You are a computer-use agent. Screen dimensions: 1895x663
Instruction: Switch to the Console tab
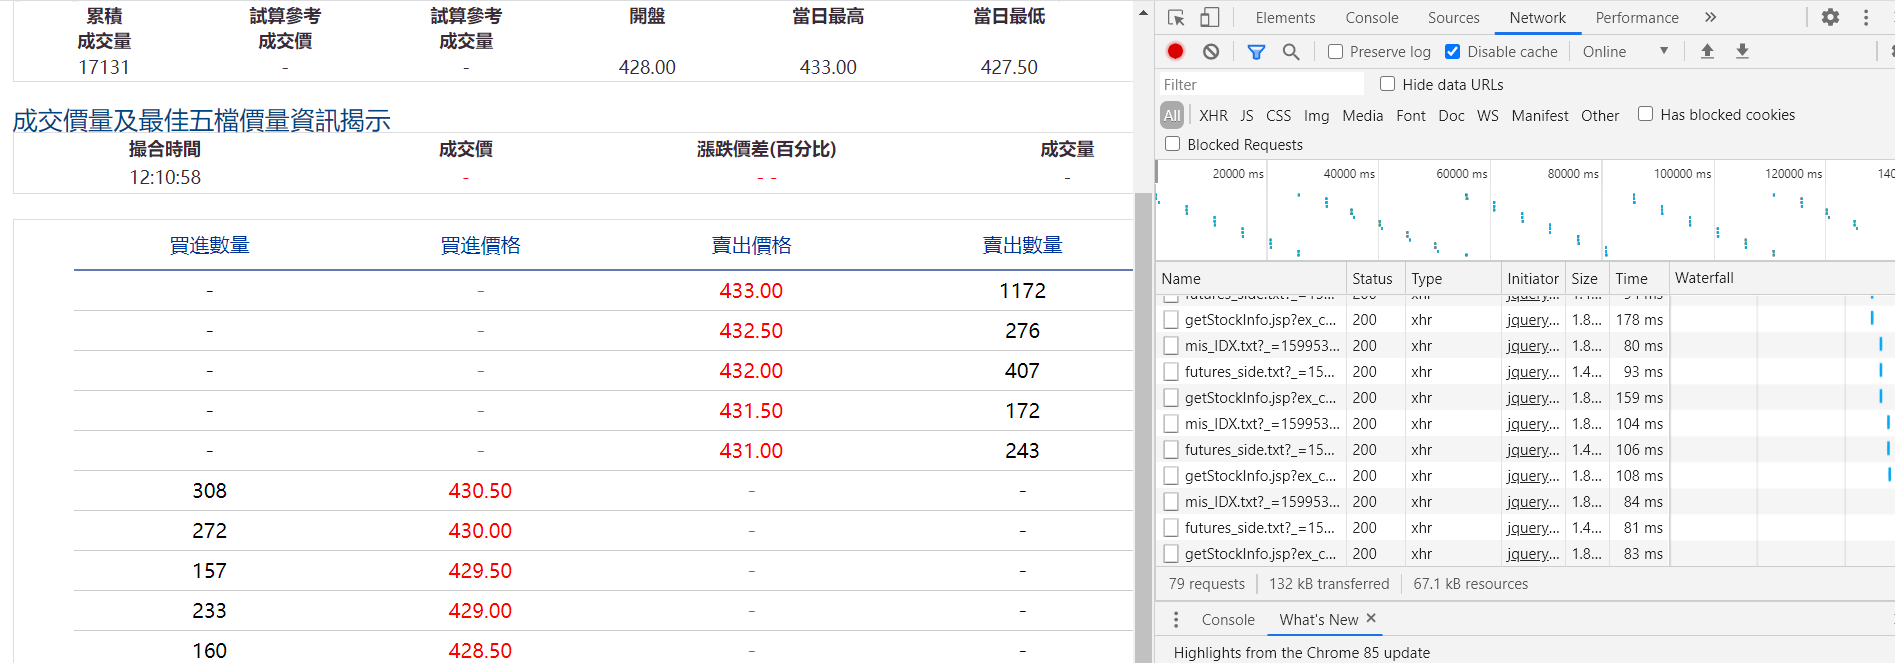1371,18
